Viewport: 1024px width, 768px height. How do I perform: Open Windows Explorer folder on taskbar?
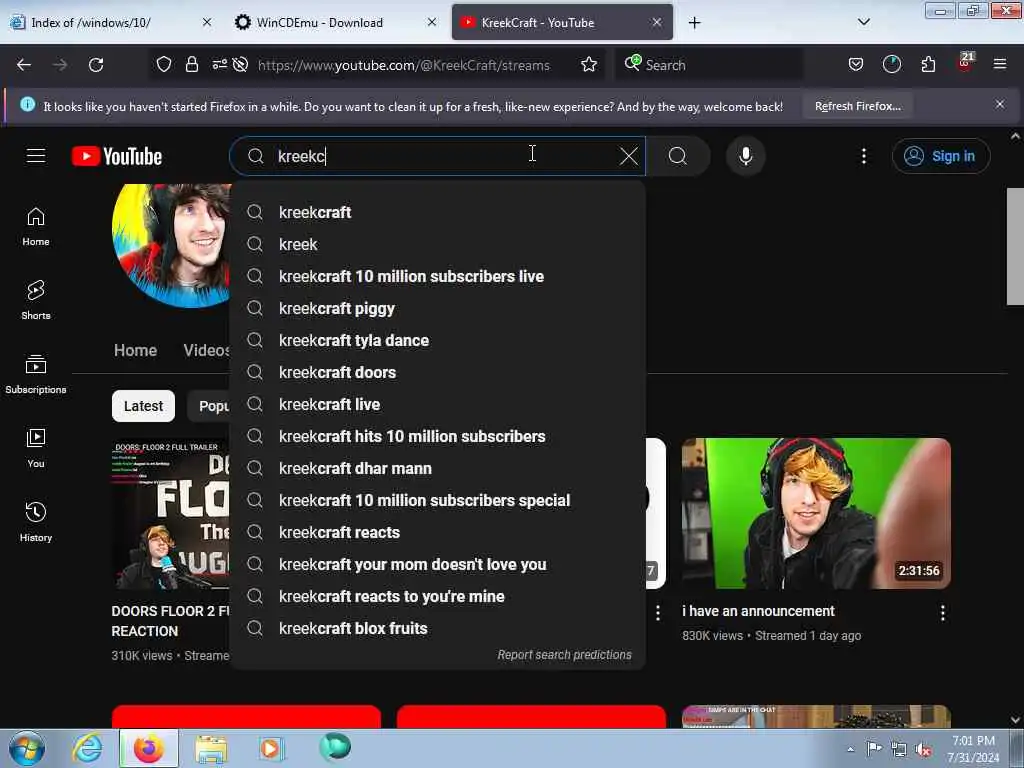click(x=212, y=748)
